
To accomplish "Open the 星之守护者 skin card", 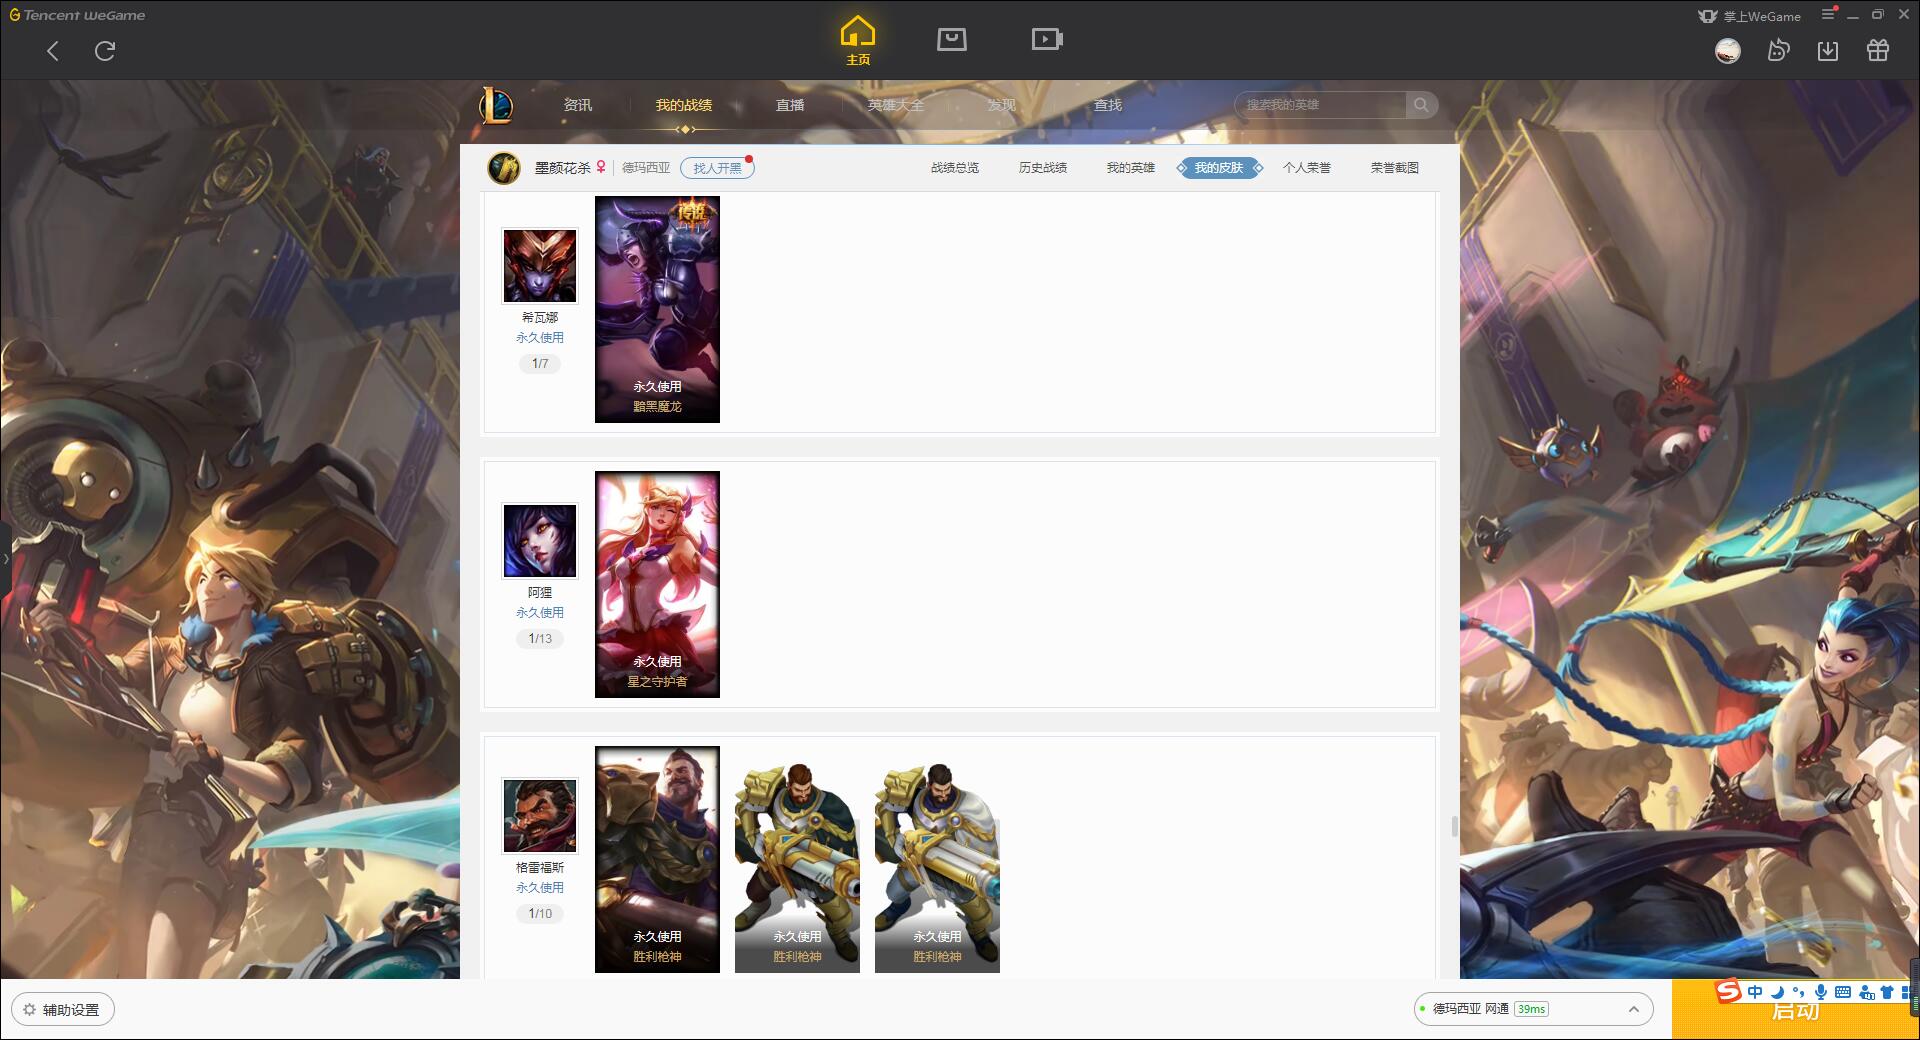I will [x=657, y=584].
